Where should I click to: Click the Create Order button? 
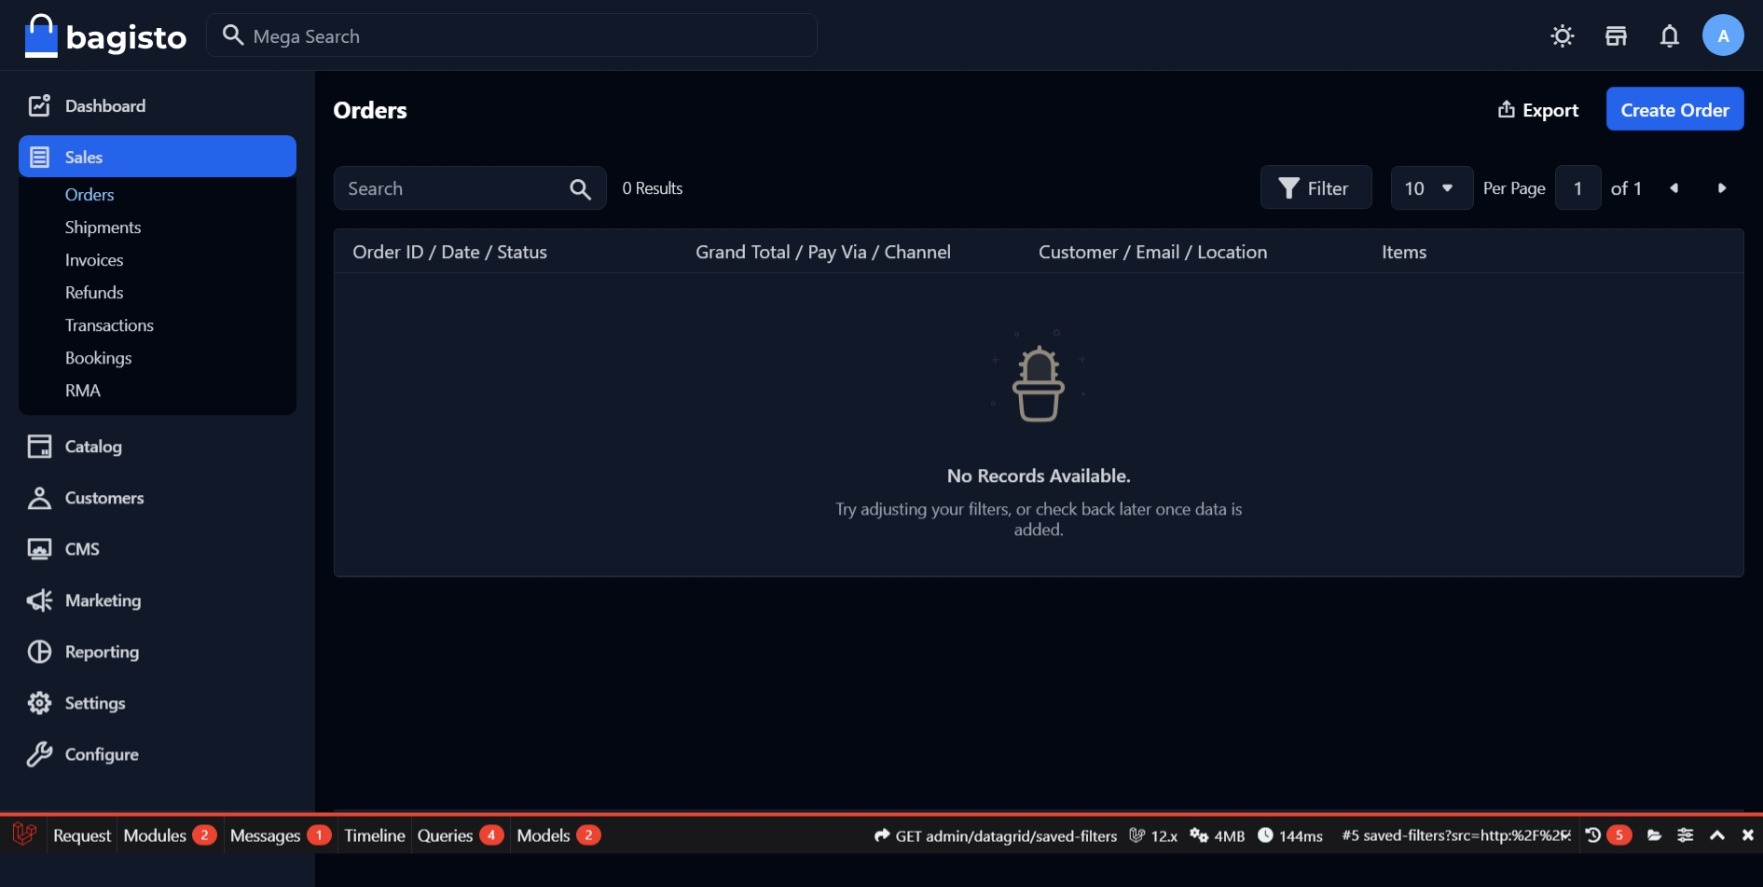tap(1674, 110)
